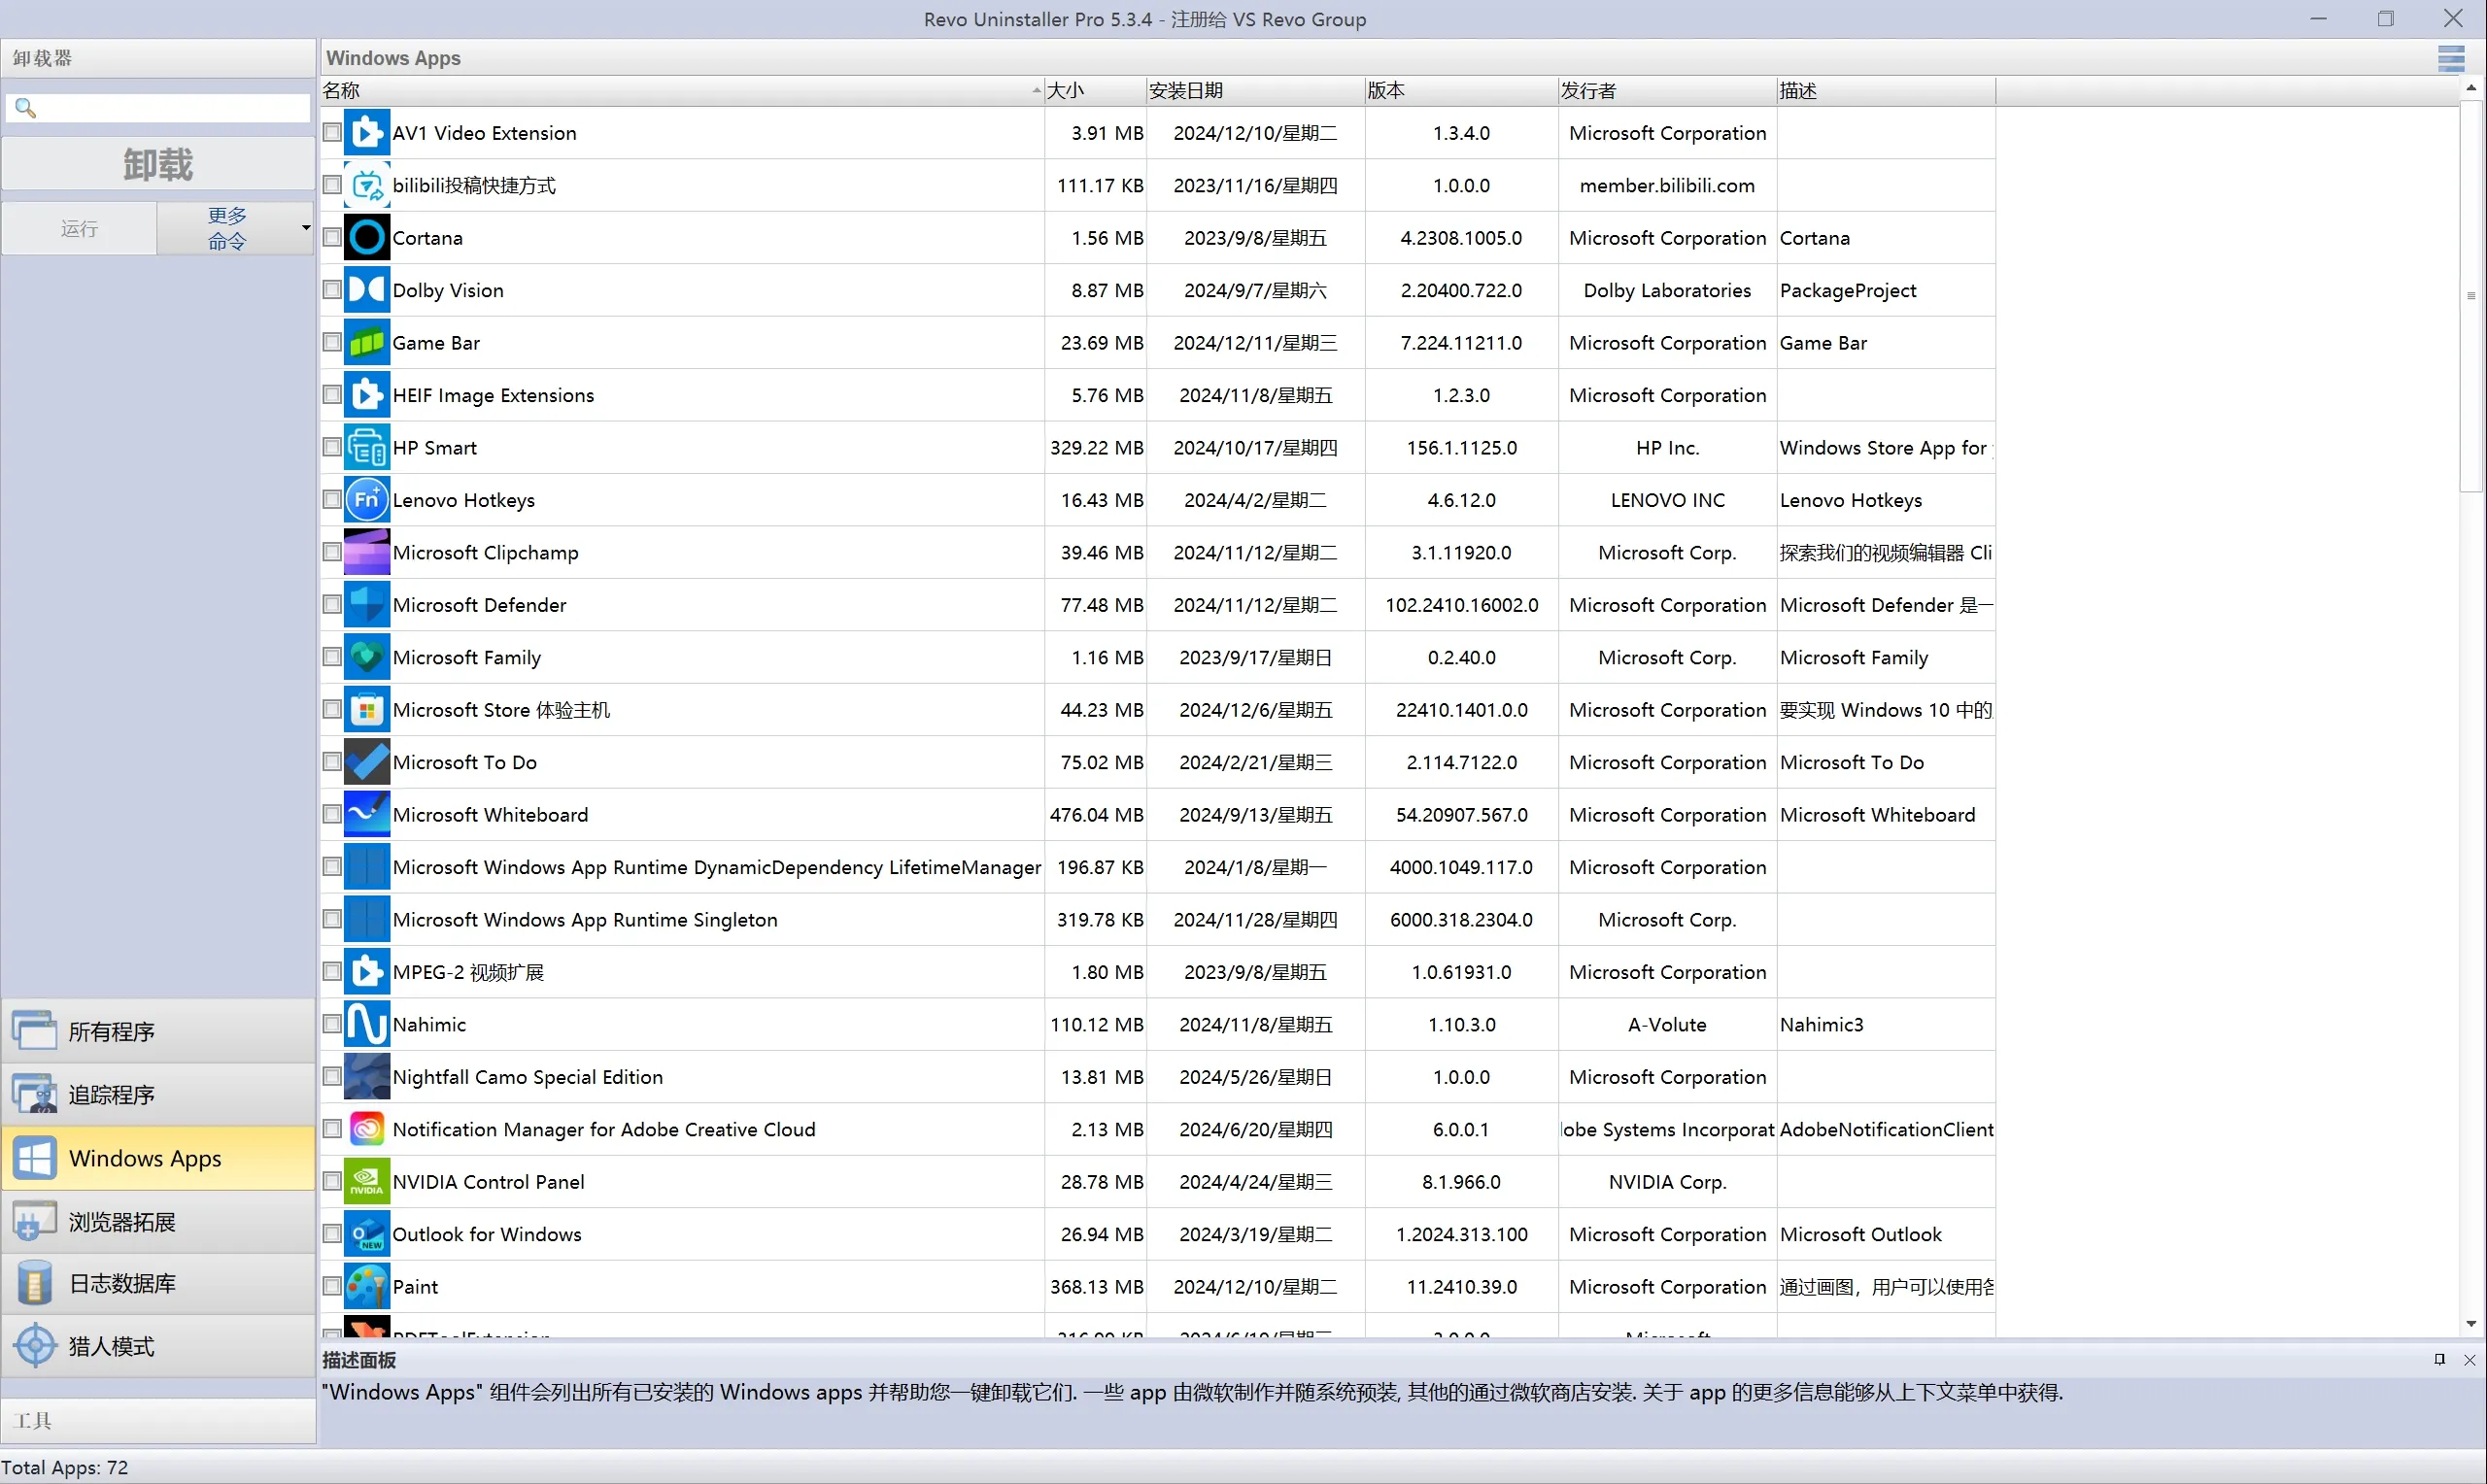
Task: Click the Nahimic app icon
Action: pyautogui.click(x=366, y=1025)
